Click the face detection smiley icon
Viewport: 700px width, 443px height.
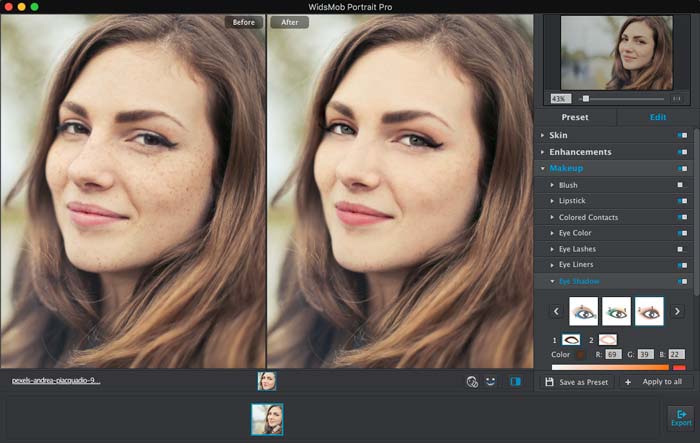[491, 381]
